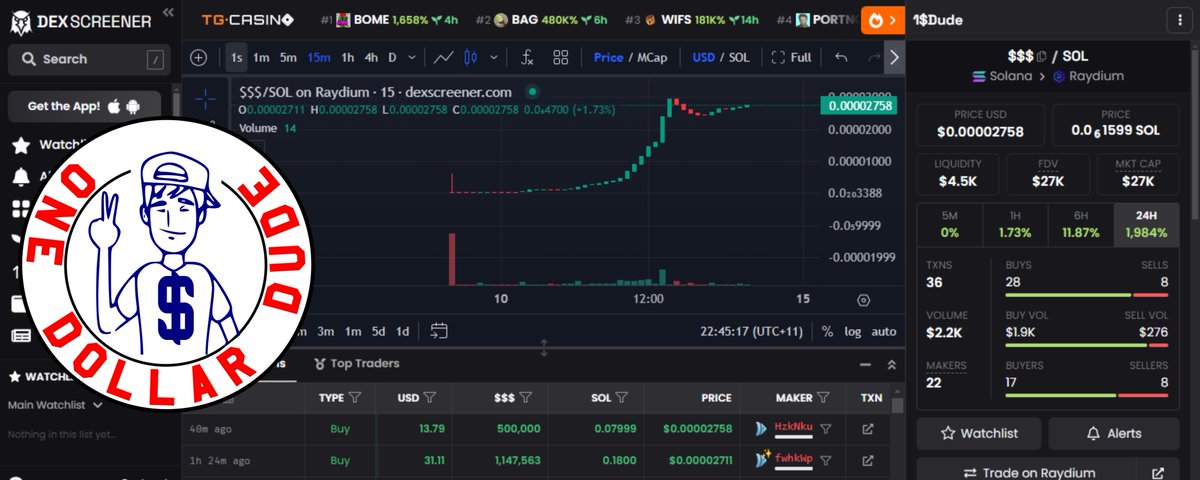This screenshot has width=1200, height=480.
Task: Enter Full screen chart mode
Action: pos(789,57)
